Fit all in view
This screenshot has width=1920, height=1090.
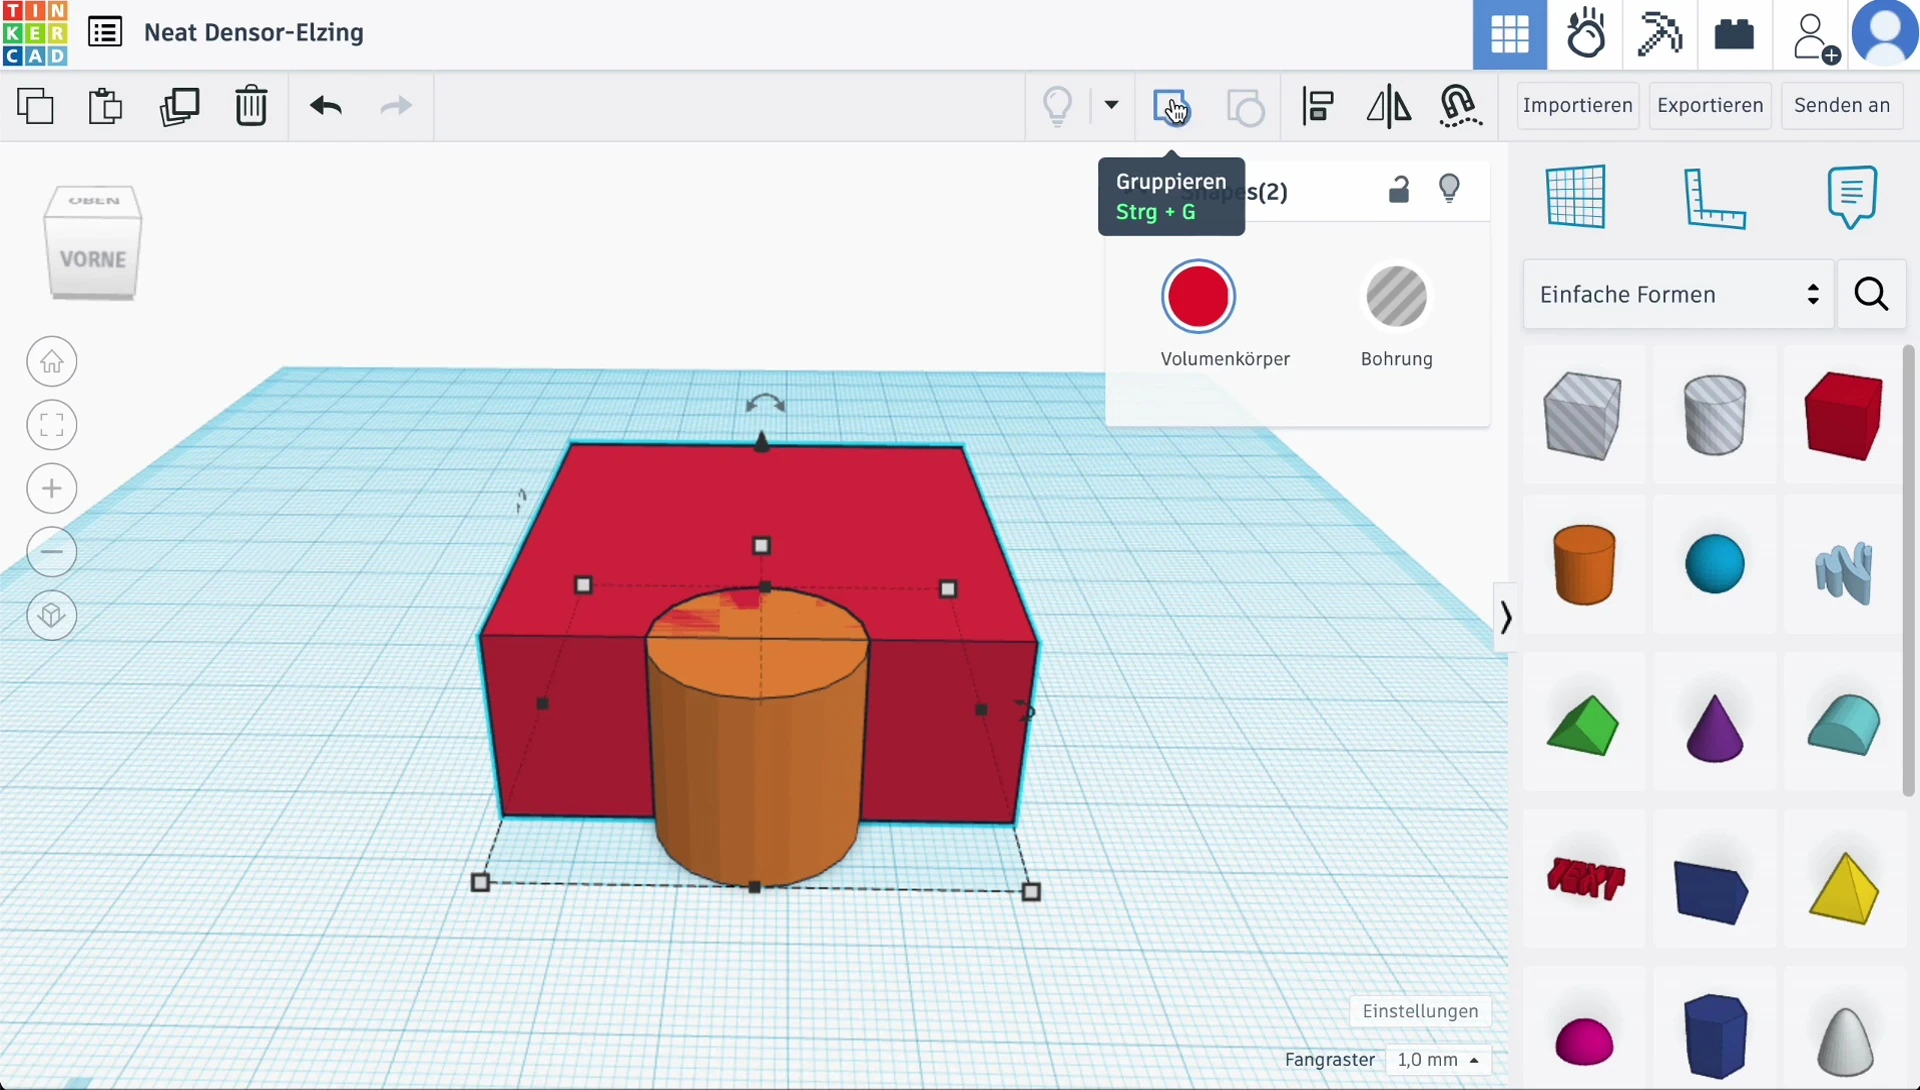point(52,425)
